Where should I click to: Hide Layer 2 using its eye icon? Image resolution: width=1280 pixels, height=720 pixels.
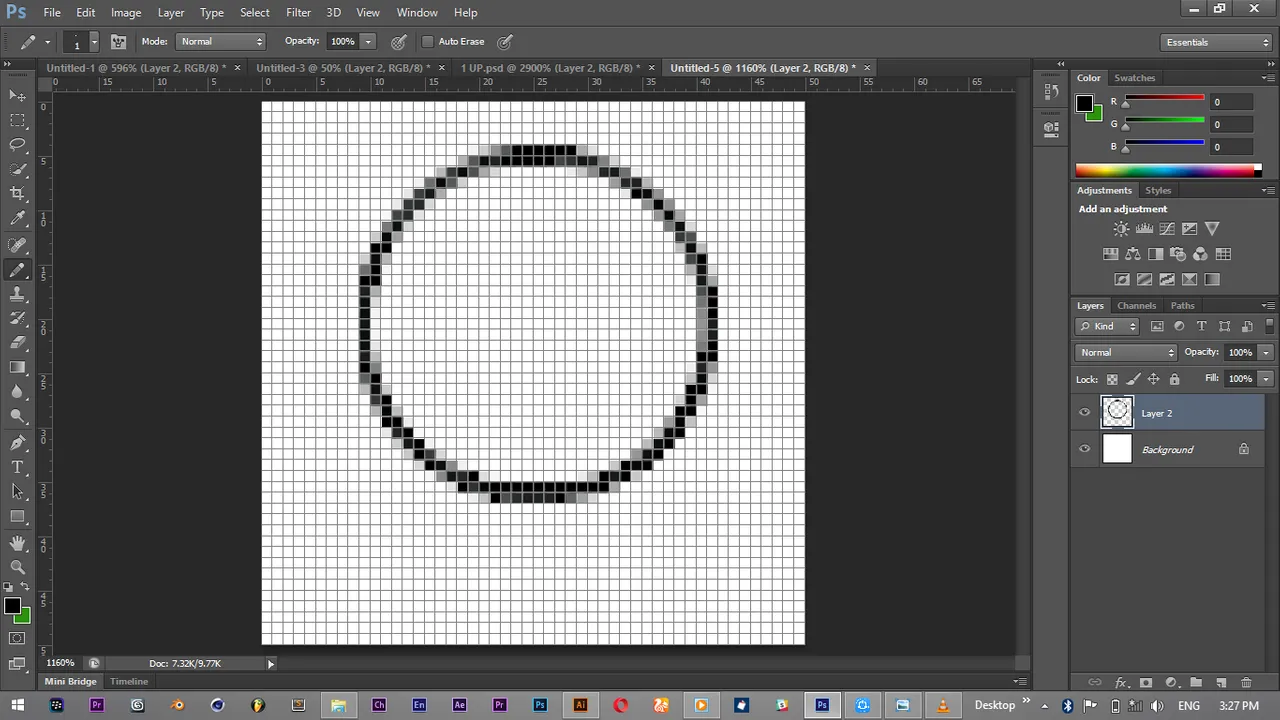point(1085,413)
